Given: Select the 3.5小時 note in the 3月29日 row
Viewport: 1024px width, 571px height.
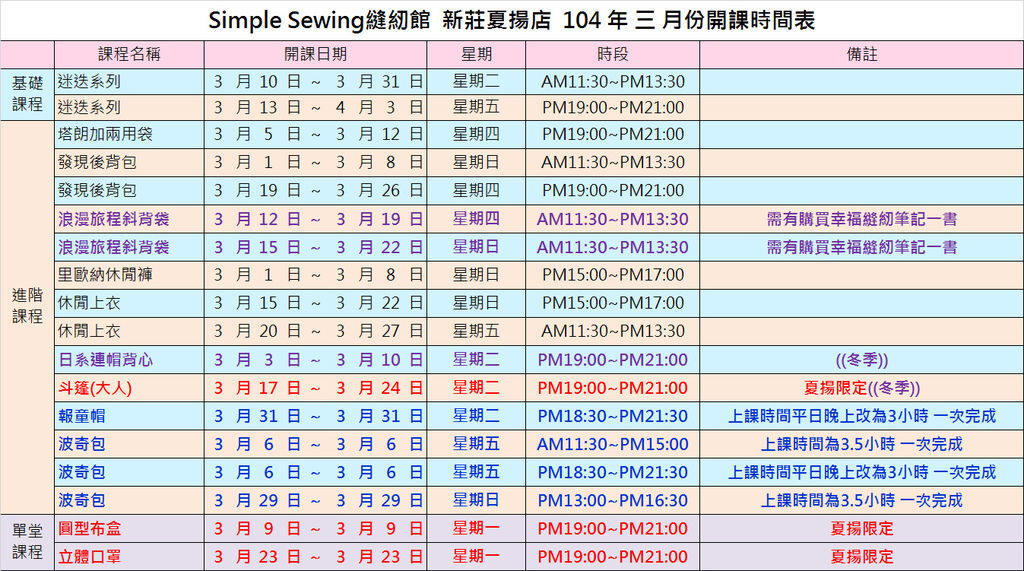Looking at the screenshot, I should click(x=861, y=500).
